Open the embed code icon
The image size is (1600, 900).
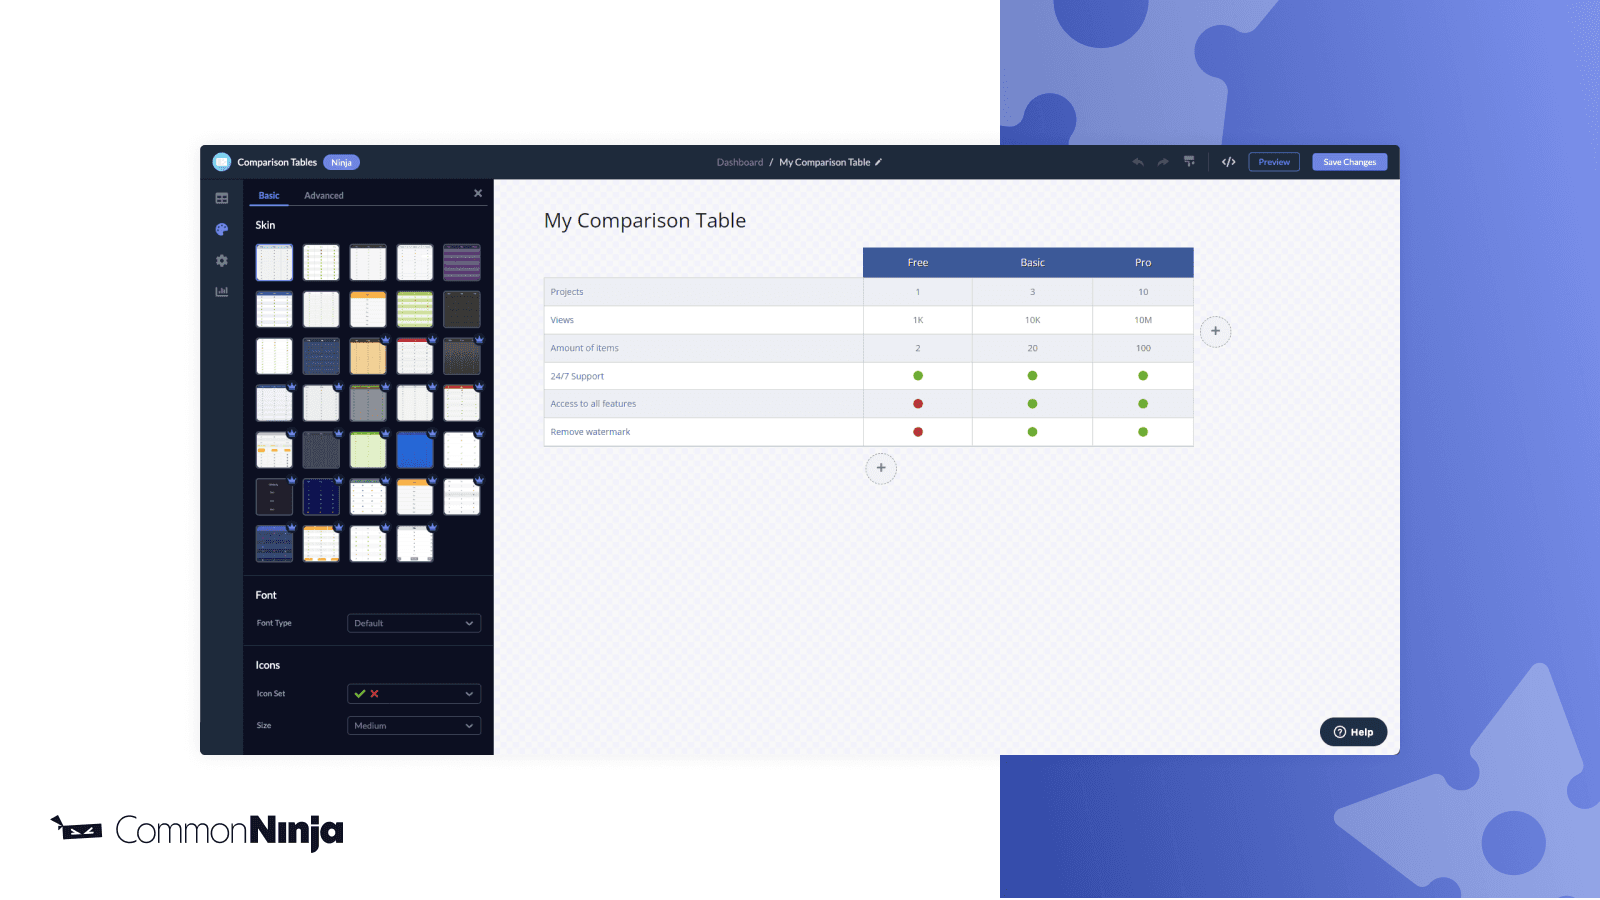(1229, 162)
